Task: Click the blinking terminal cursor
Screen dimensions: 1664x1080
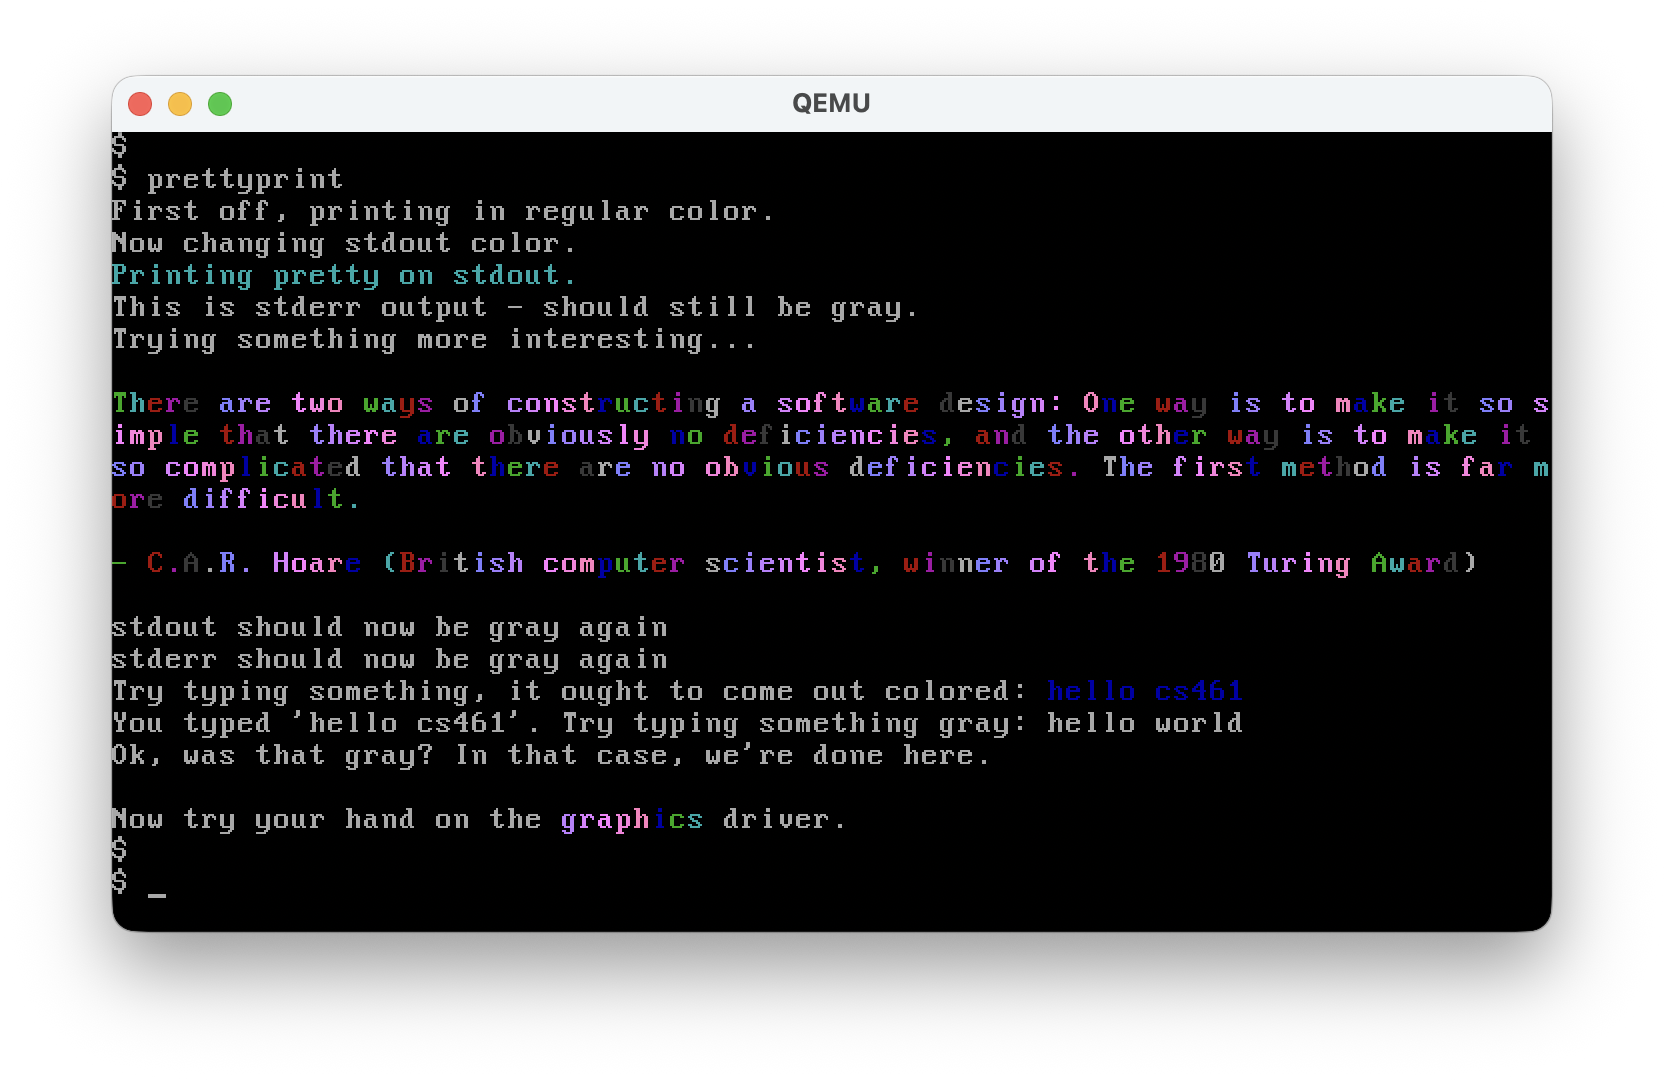Action: click(158, 891)
